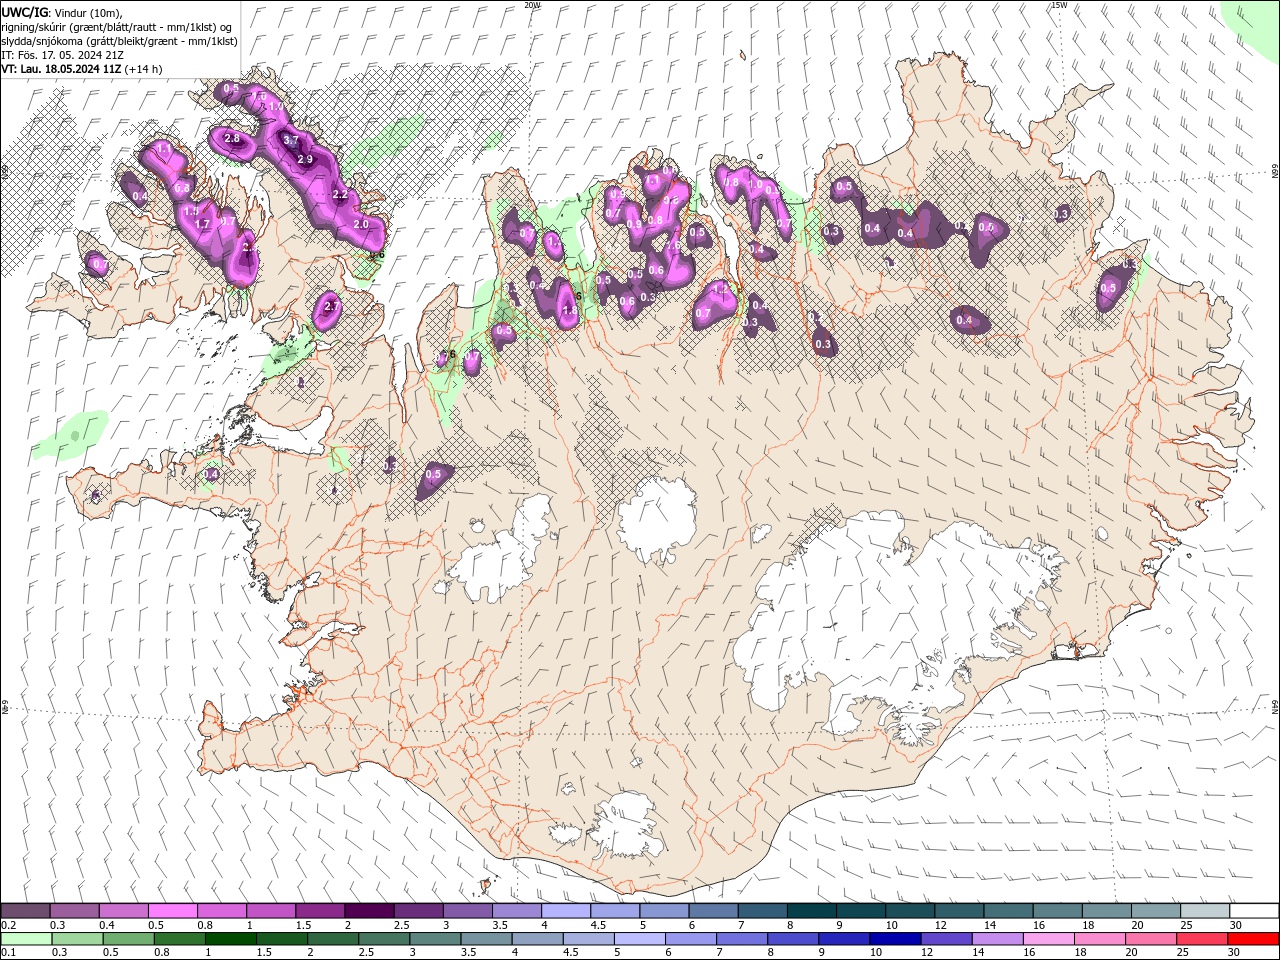The width and height of the screenshot is (1280, 960).
Task: Click the 2.8 snowfall value in the Westfjords
Action: click(232, 139)
